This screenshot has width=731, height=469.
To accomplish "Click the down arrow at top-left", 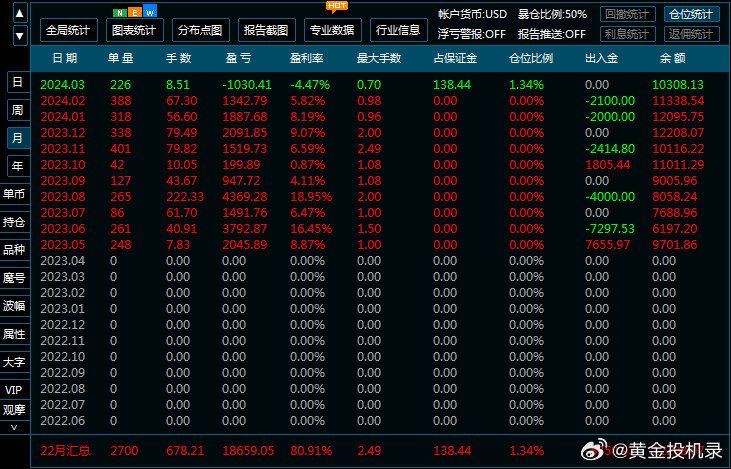I will point(19,37).
